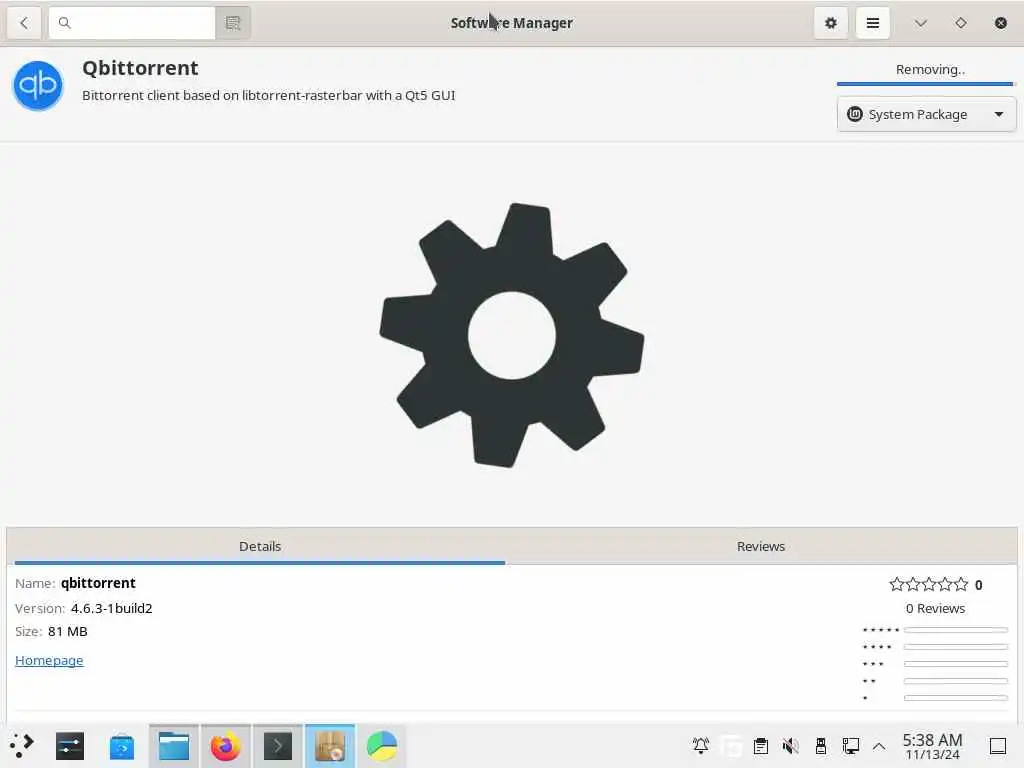Open the gear-shaped actions button in header
The height and width of the screenshot is (768, 1024).
click(x=831, y=23)
